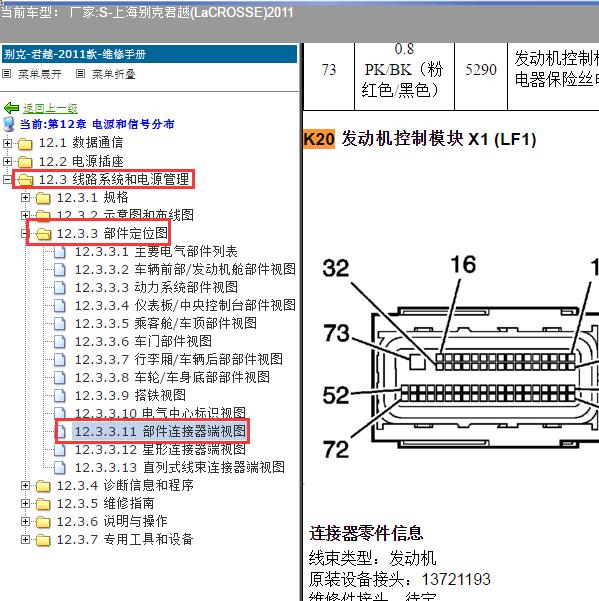Open 12.3.3.9 搭铁视图
Screen dimensions: 599x601
(130, 395)
